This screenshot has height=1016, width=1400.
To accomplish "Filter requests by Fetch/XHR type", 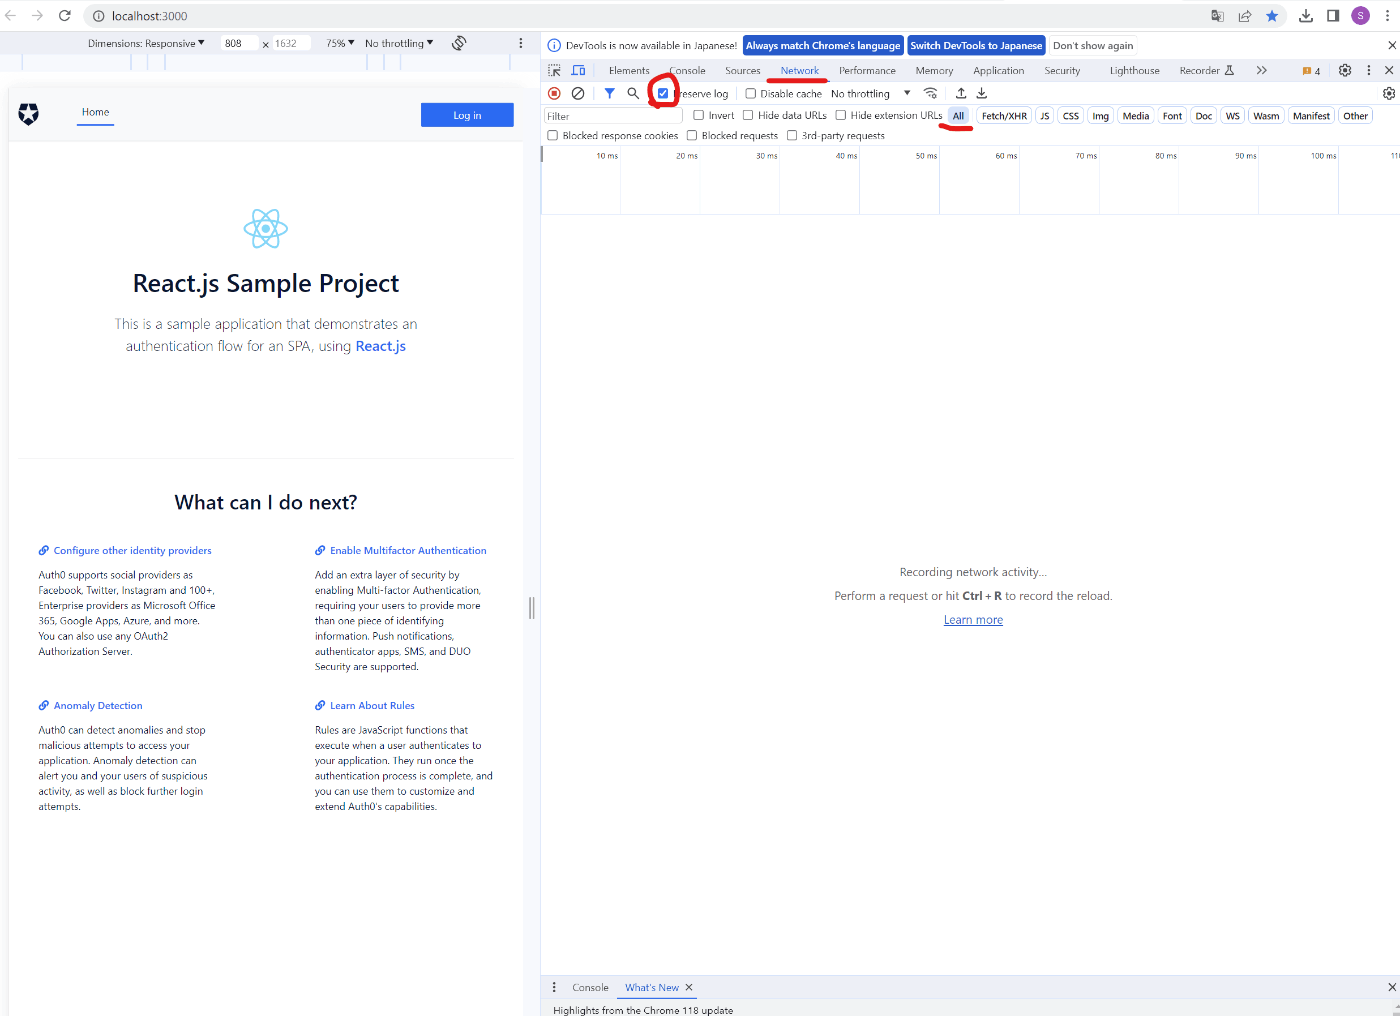I will pyautogui.click(x=1004, y=116).
